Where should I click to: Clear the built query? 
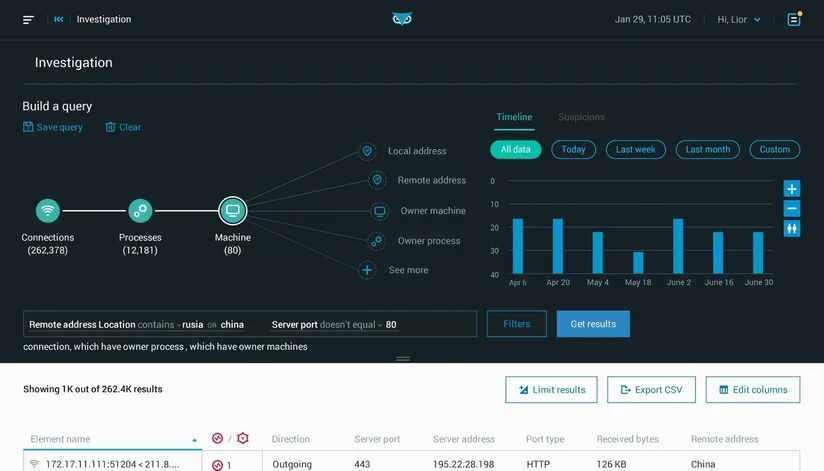point(123,127)
